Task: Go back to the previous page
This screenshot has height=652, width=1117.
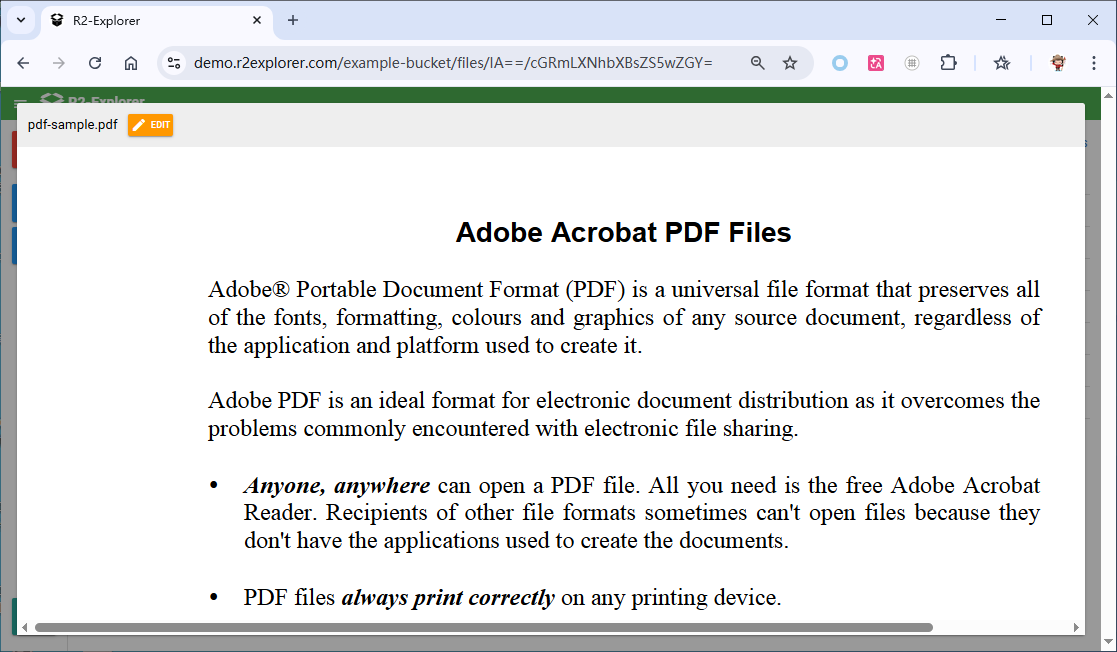Action: [x=23, y=63]
